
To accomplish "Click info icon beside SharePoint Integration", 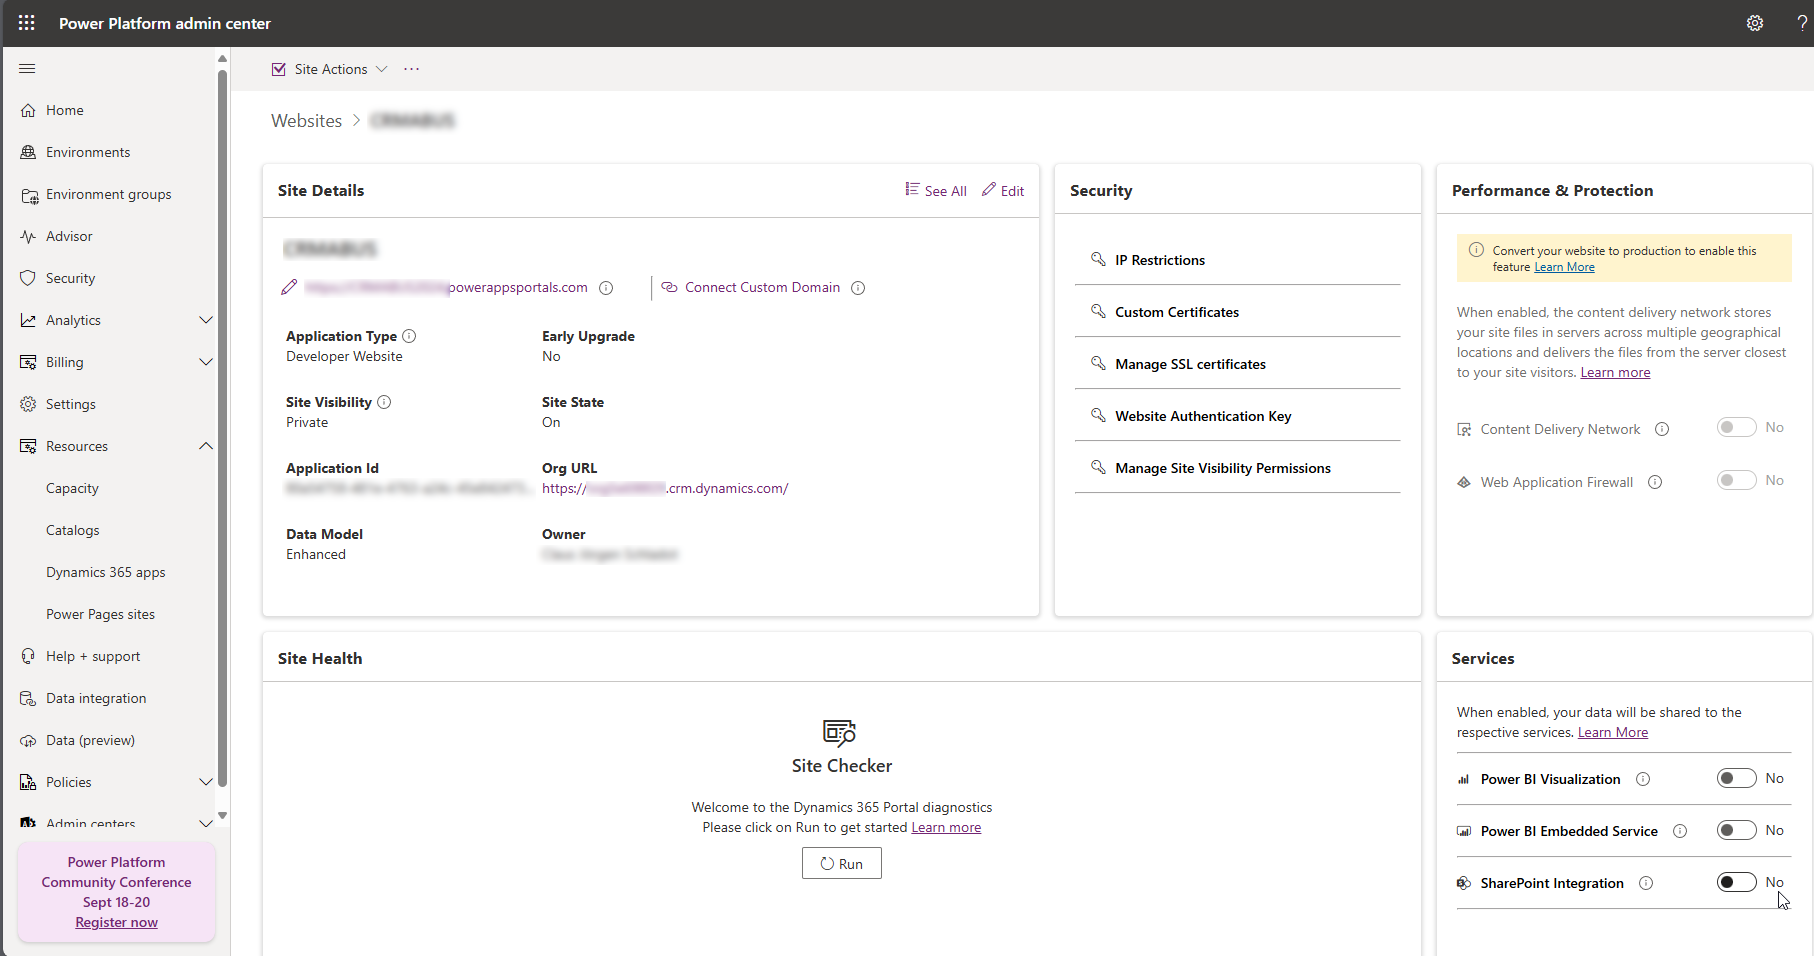I will (x=1646, y=883).
